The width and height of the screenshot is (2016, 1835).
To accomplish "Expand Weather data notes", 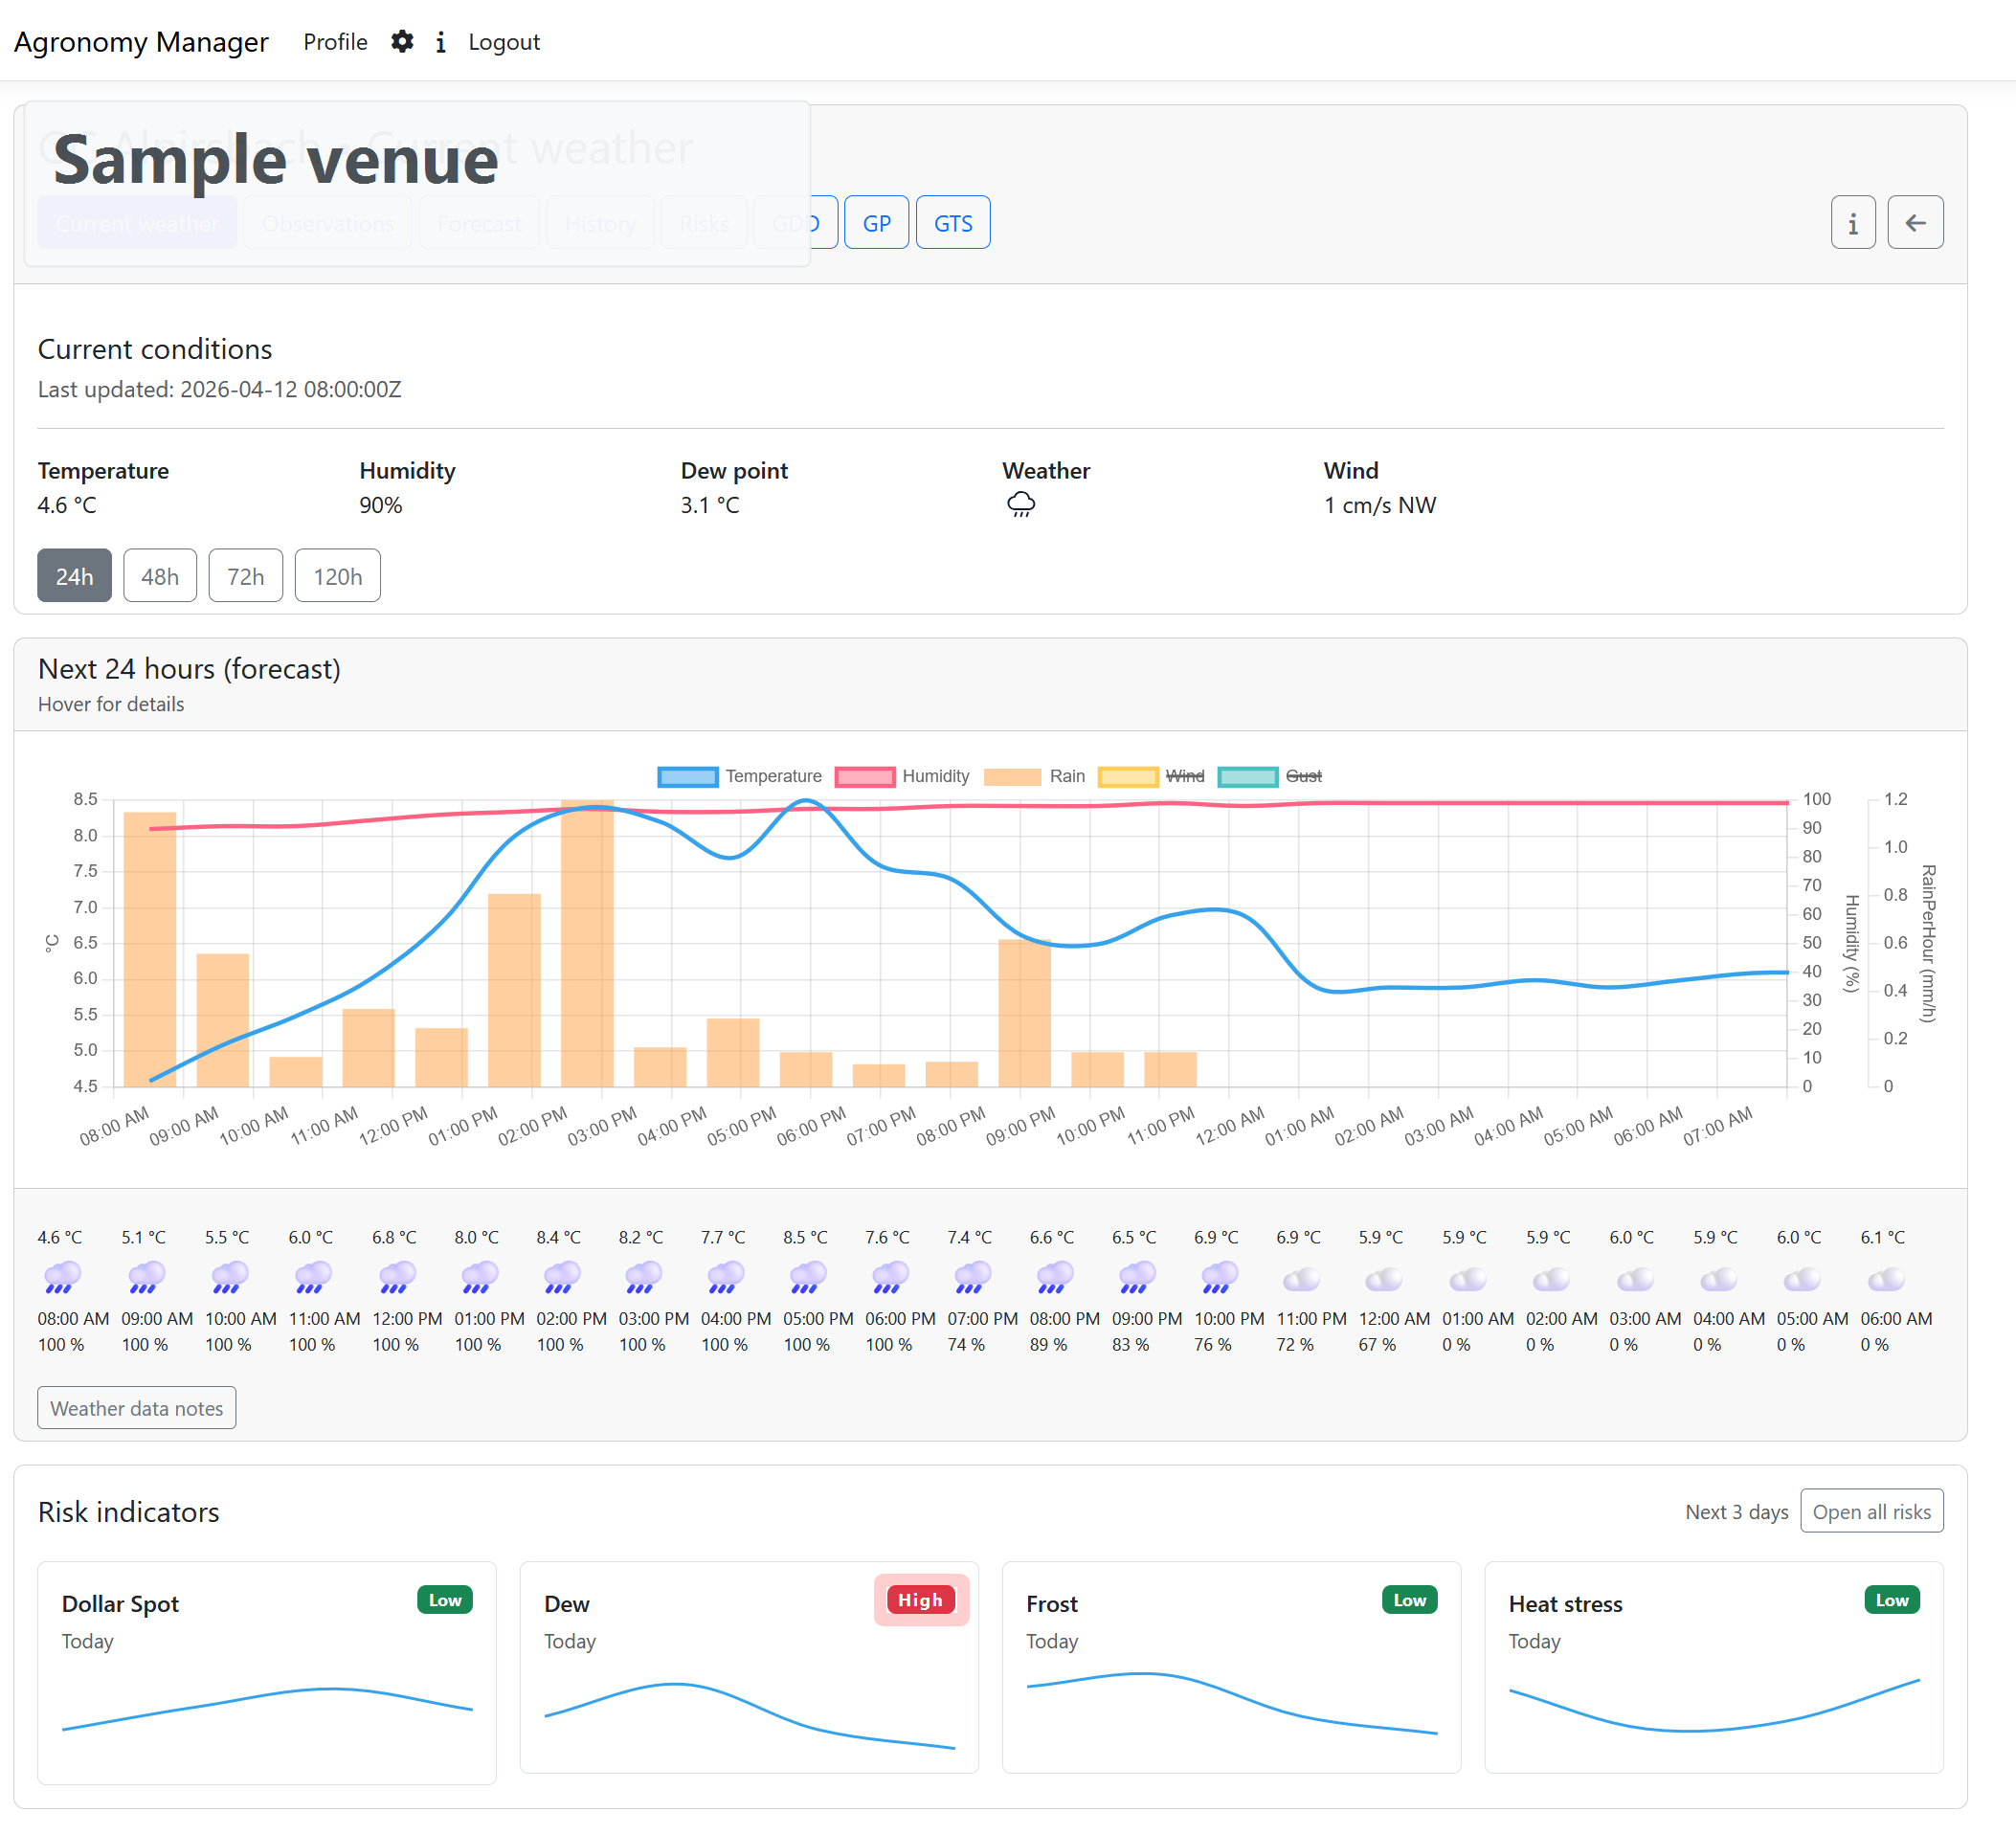I will click(137, 1408).
